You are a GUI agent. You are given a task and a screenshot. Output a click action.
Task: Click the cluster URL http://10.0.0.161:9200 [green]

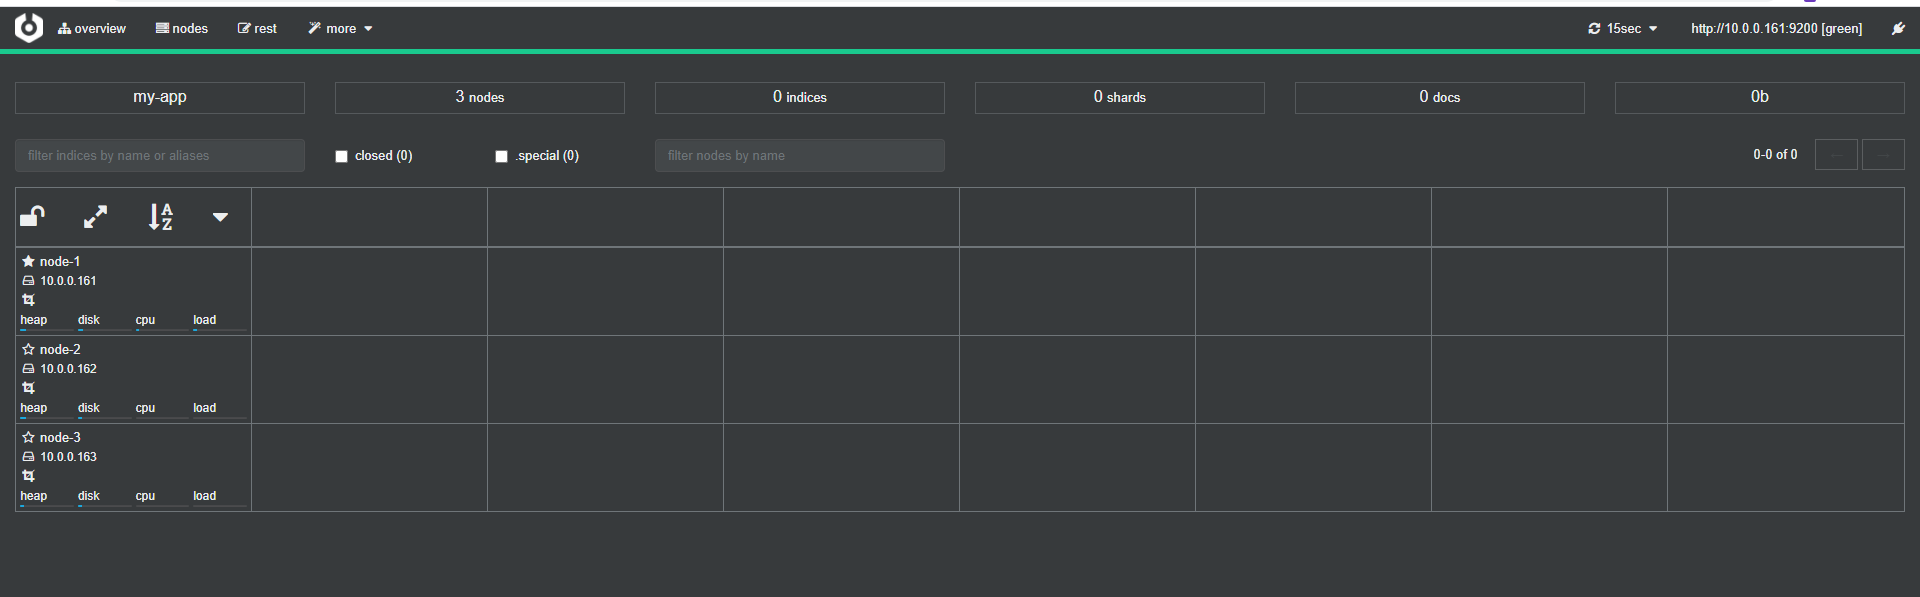click(1776, 28)
